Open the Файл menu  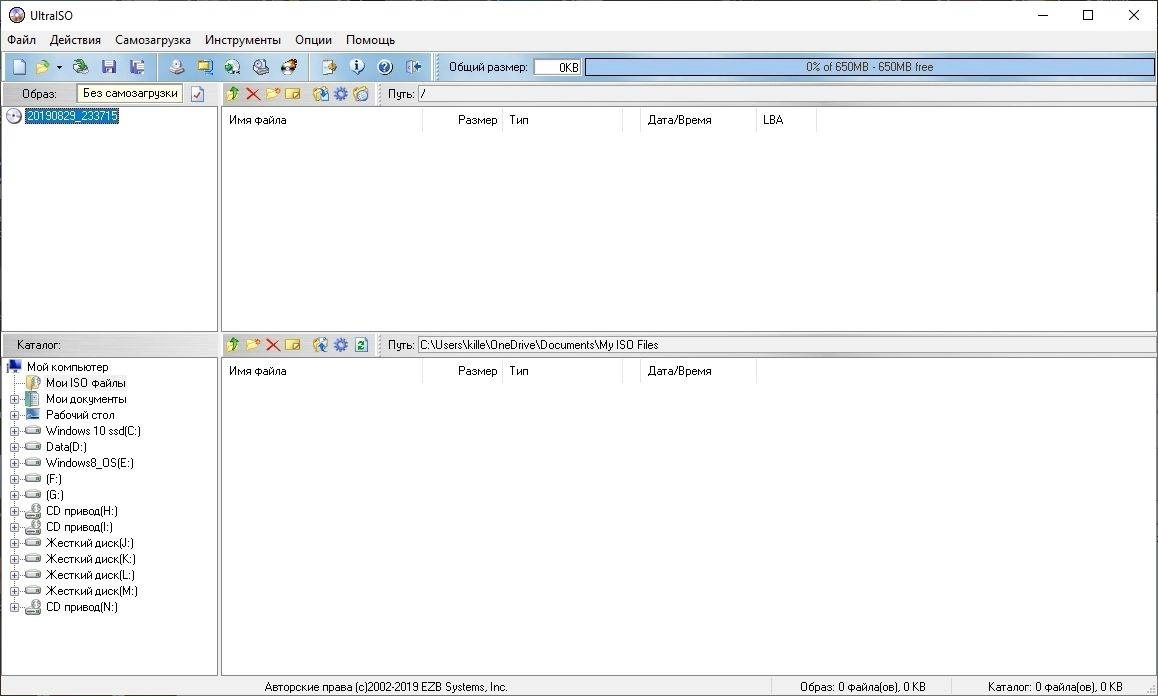click(x=21, y=40)
